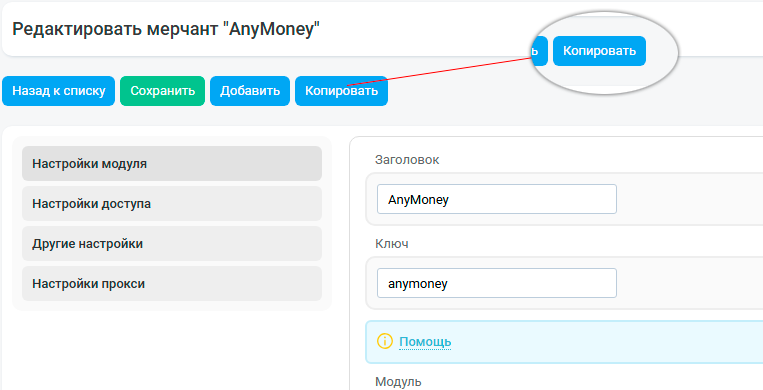Open the Настройки модуля section
The image size is (763, 390).
[x=172, y=164]
